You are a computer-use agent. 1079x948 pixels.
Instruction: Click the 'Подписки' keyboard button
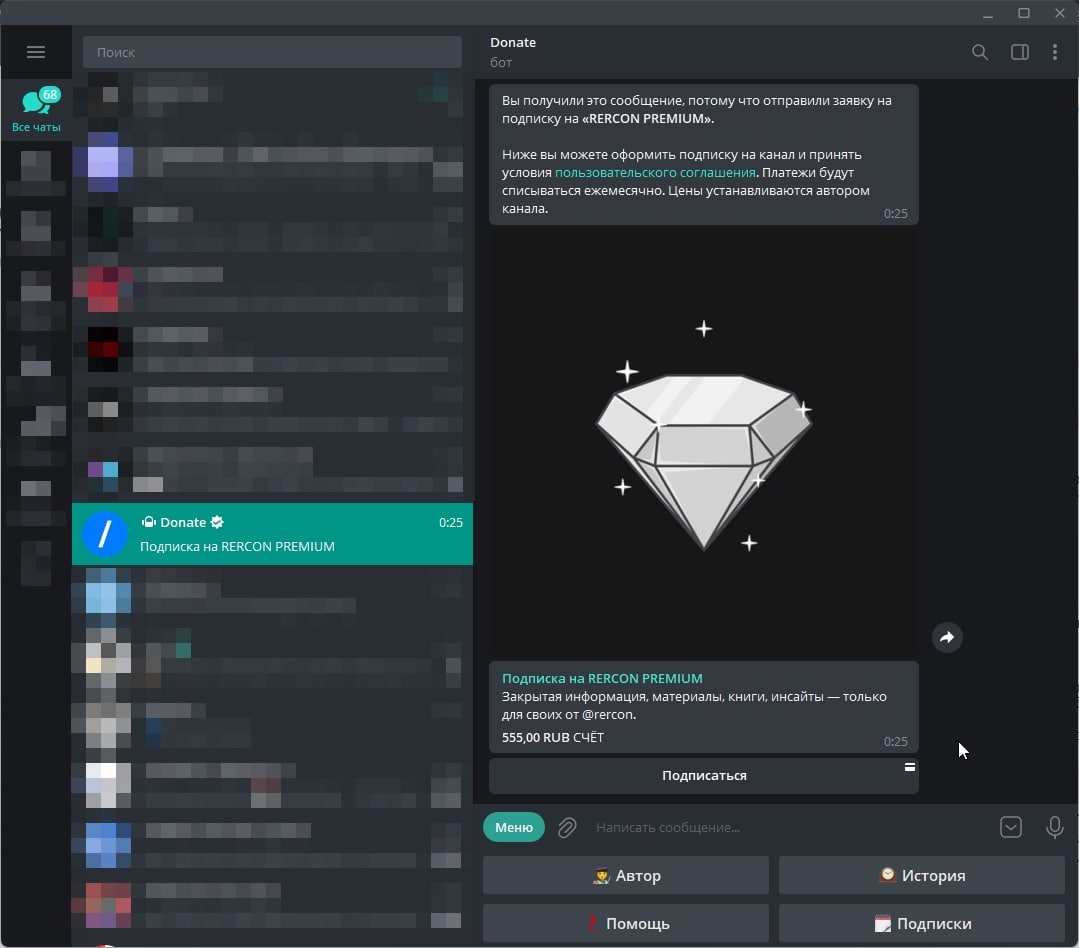point(922,923)
